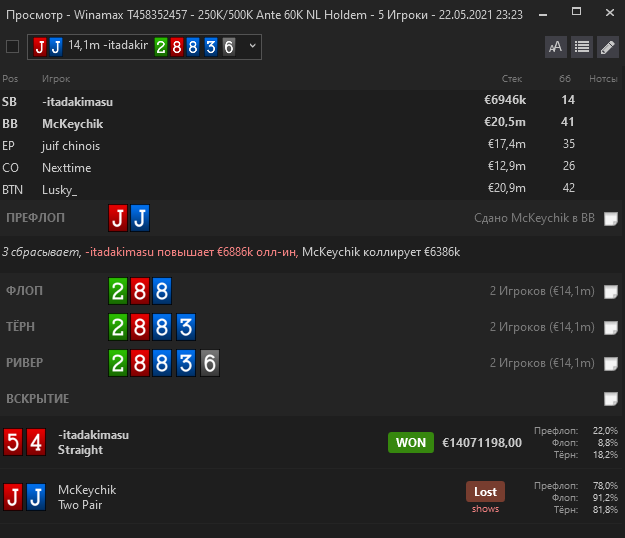Click the Lost badge for McKeychik
This screenshot has width=625, height=538.
[485, 492]
